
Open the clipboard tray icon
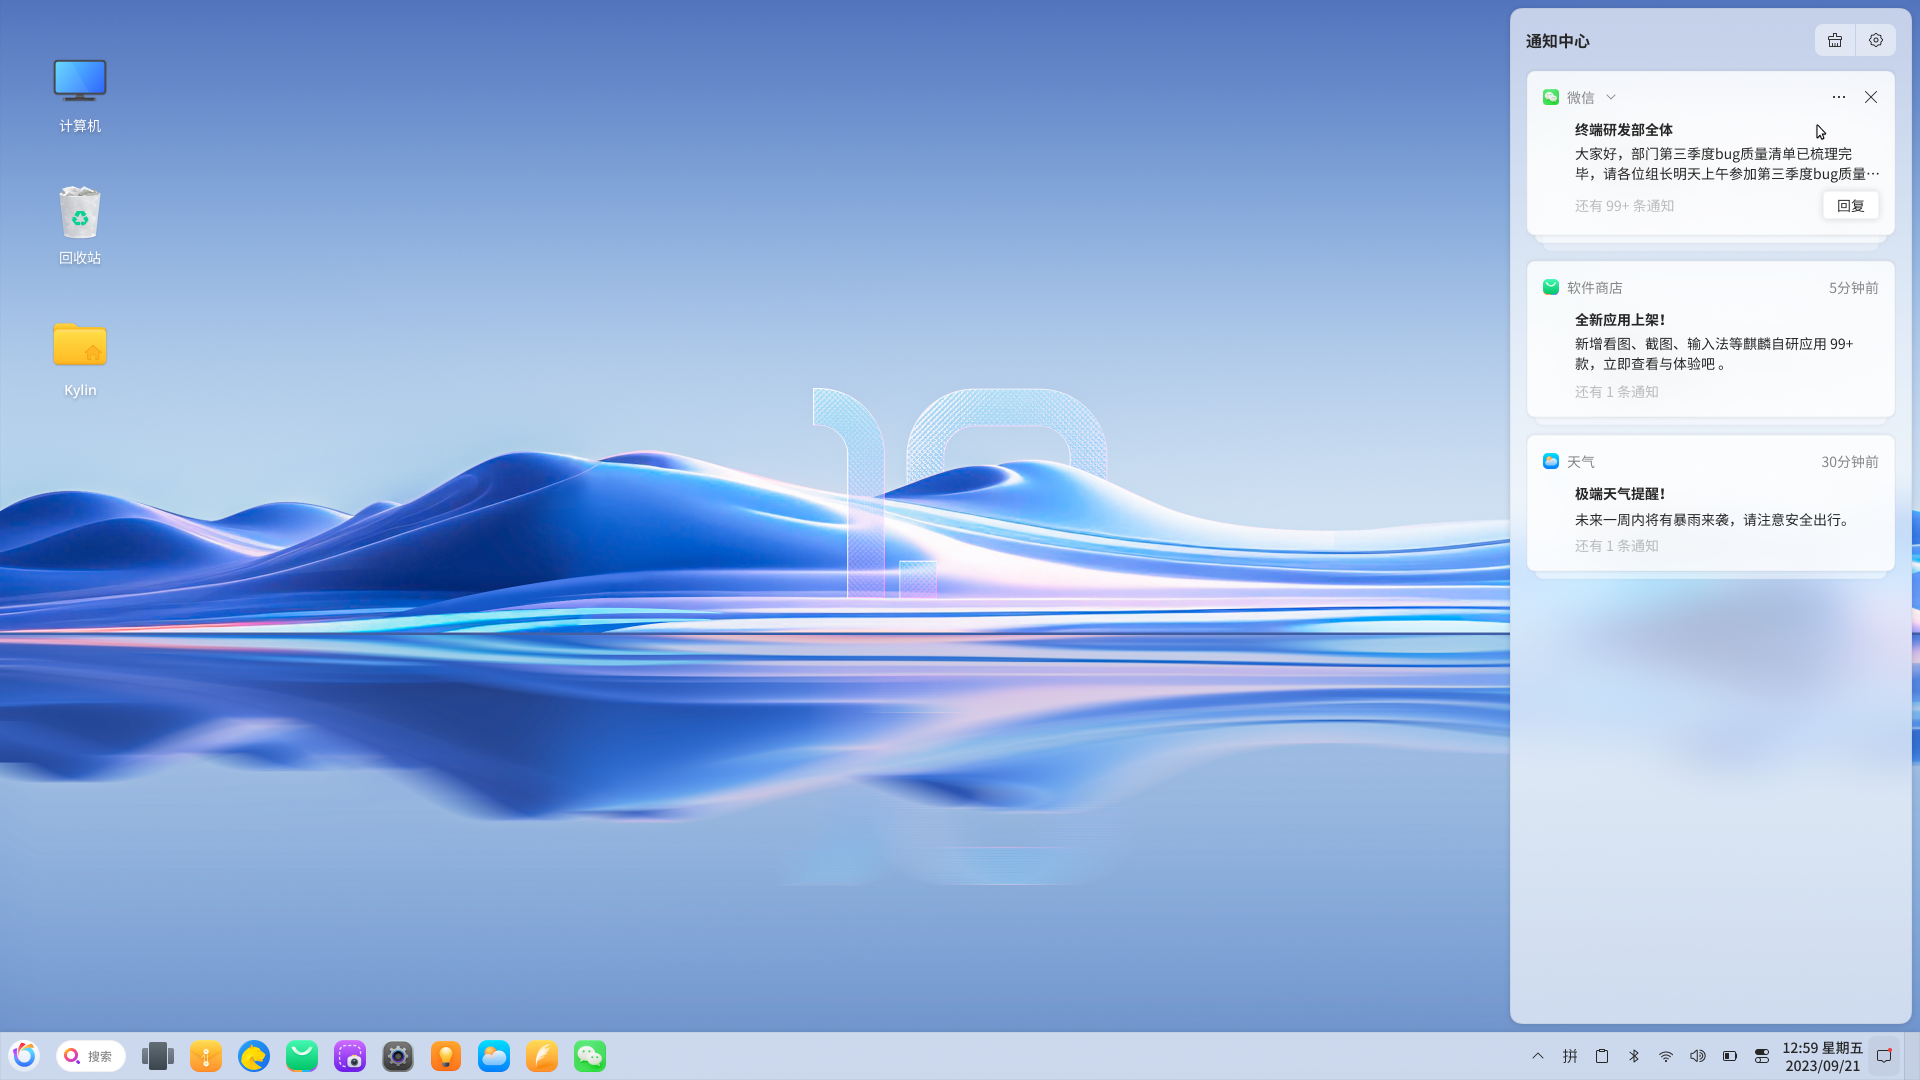click(x=1602, y=1056)
